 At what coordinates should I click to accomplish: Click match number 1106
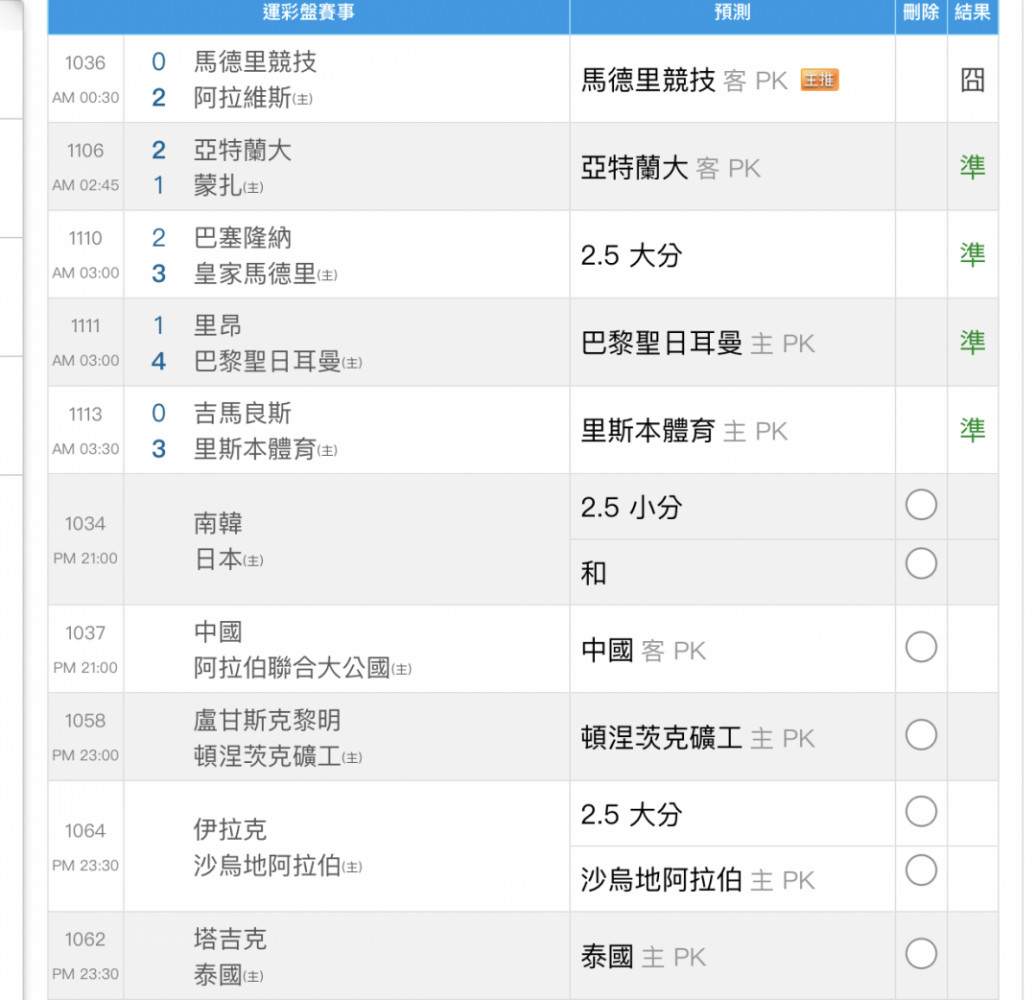click(85, 151)
